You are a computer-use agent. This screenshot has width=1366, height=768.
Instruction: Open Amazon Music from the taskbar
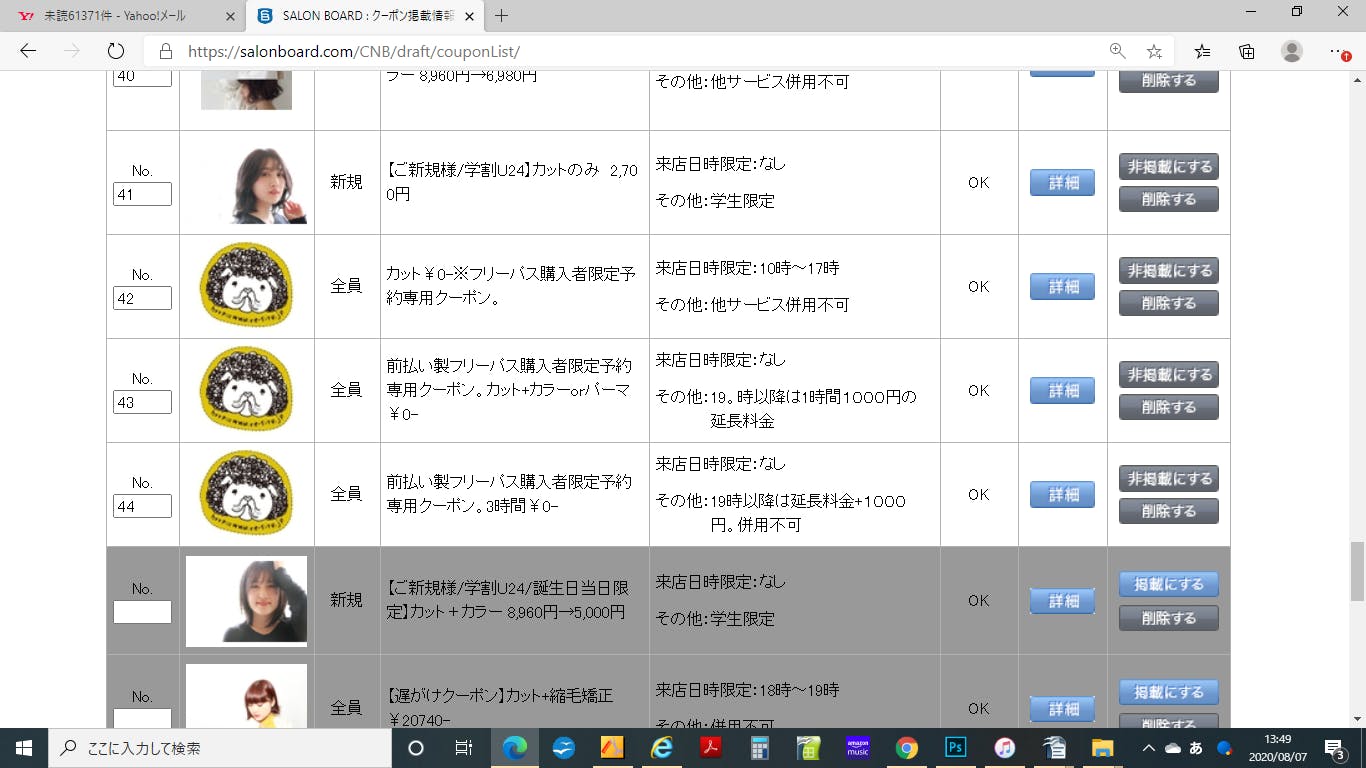click(x=858, y=748)
